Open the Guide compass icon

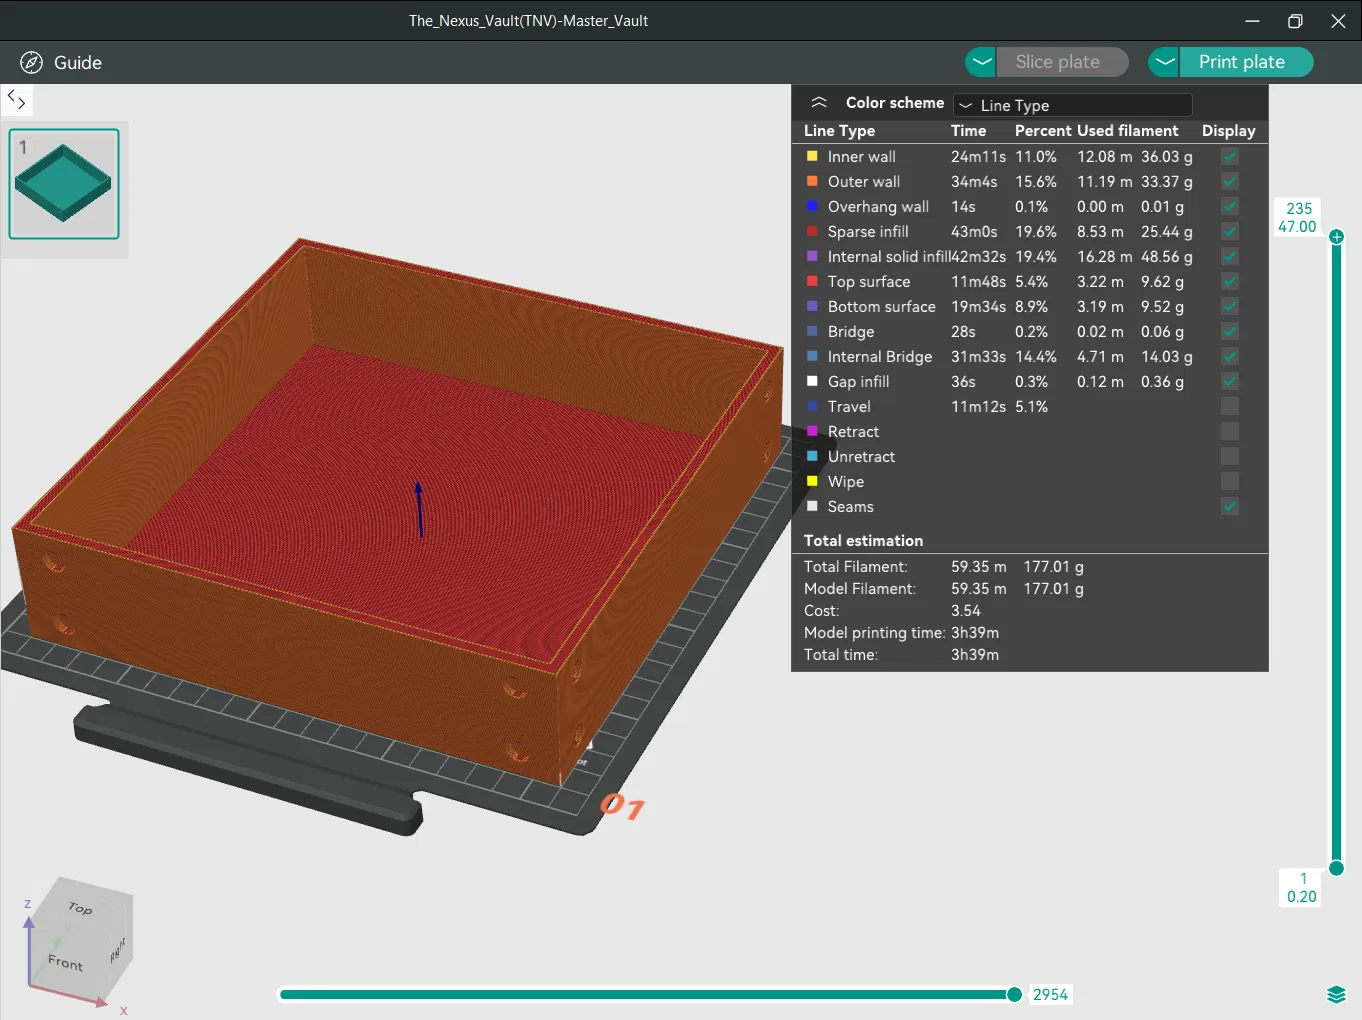(31, 62)
